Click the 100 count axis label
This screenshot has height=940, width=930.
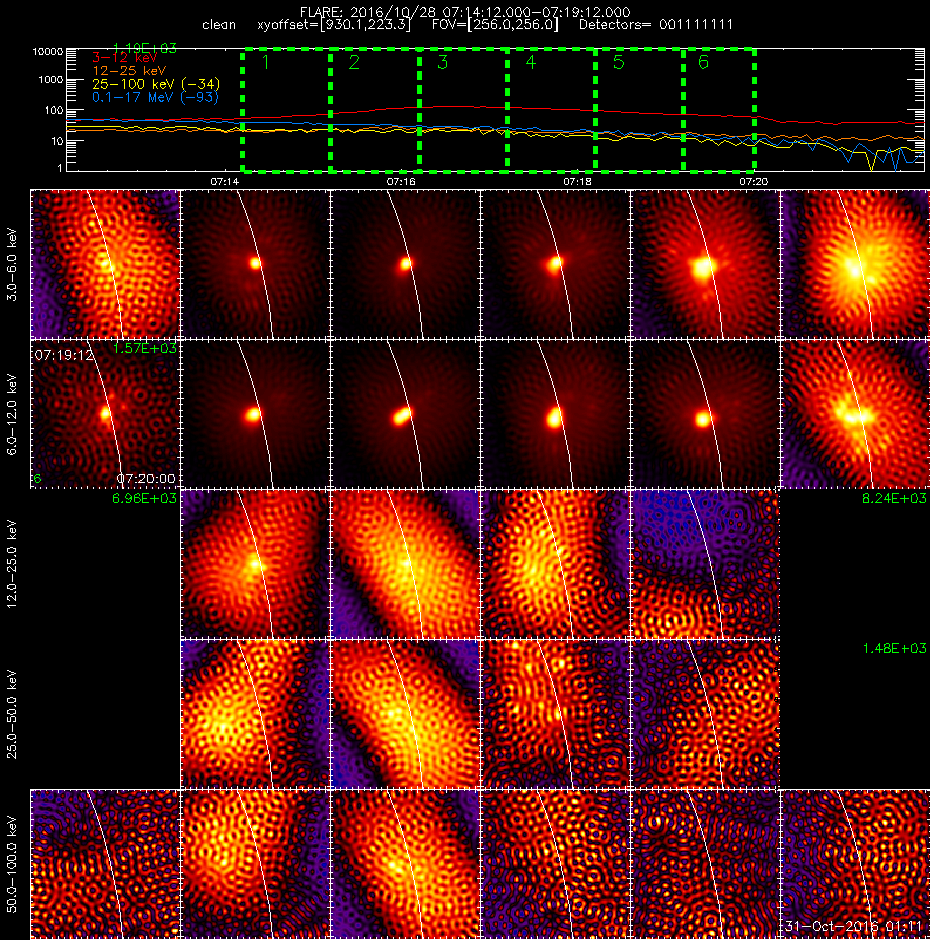coord(53,110)
